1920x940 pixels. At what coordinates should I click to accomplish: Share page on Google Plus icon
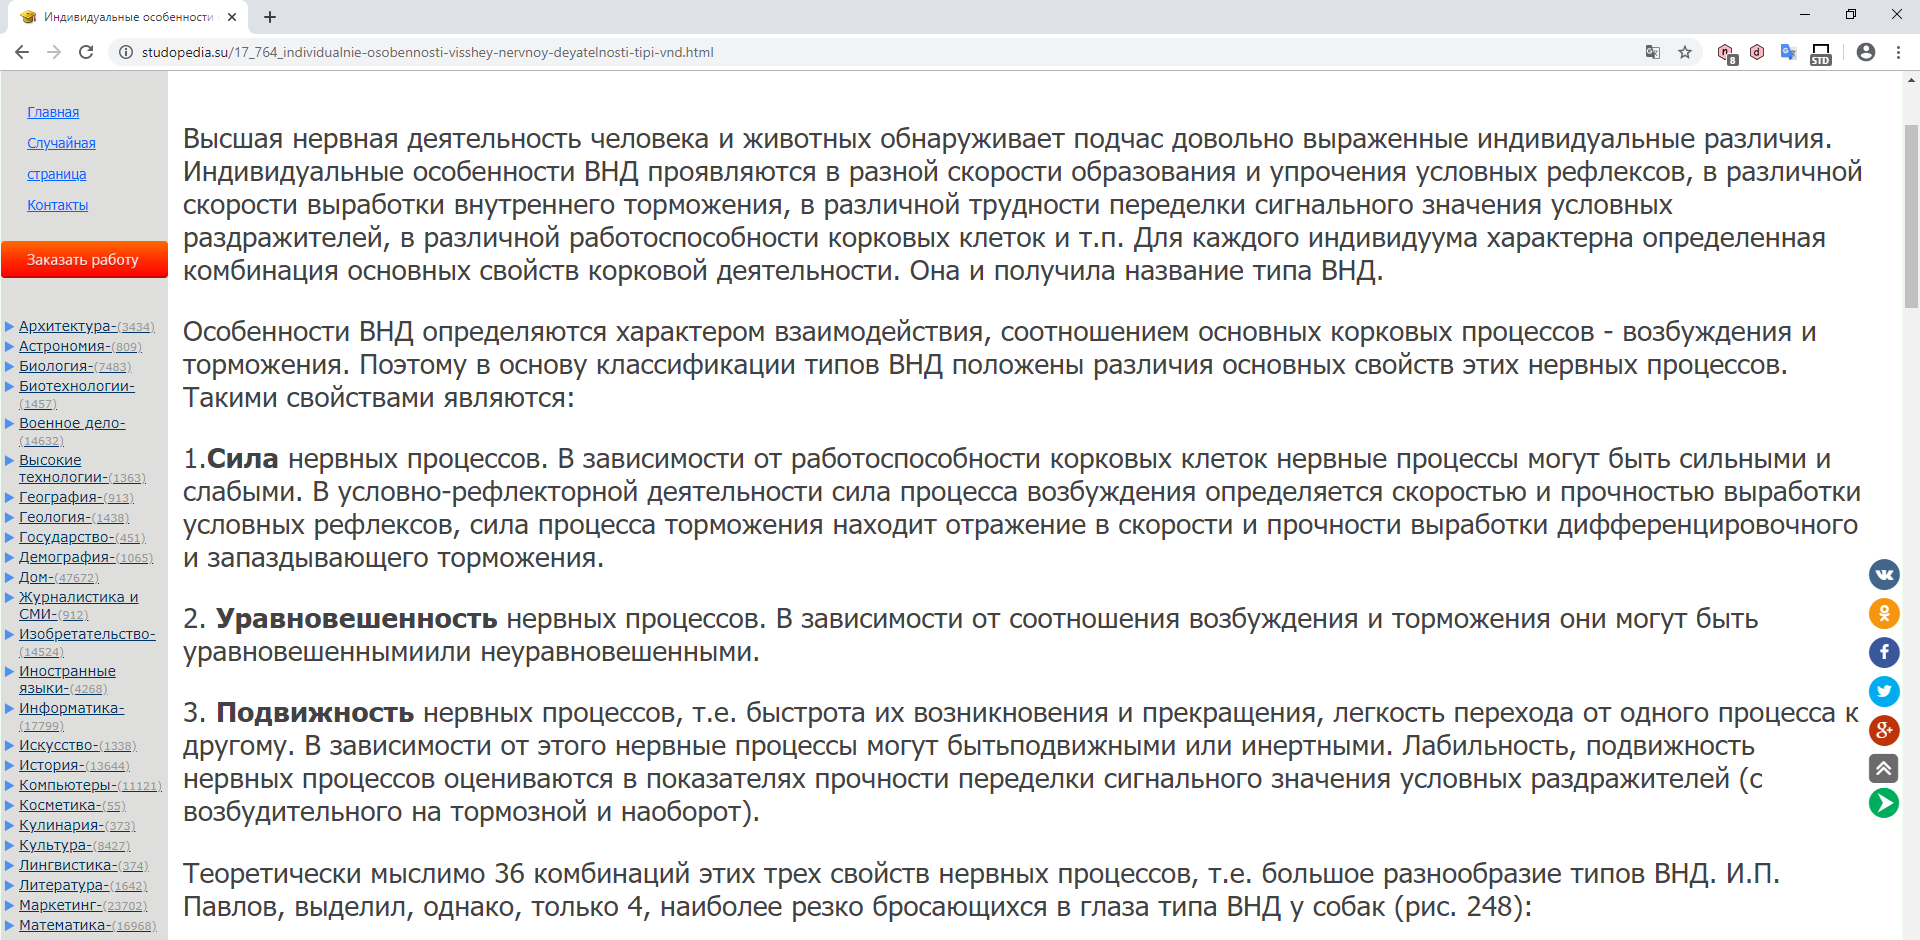click(x=1884, y=730)
